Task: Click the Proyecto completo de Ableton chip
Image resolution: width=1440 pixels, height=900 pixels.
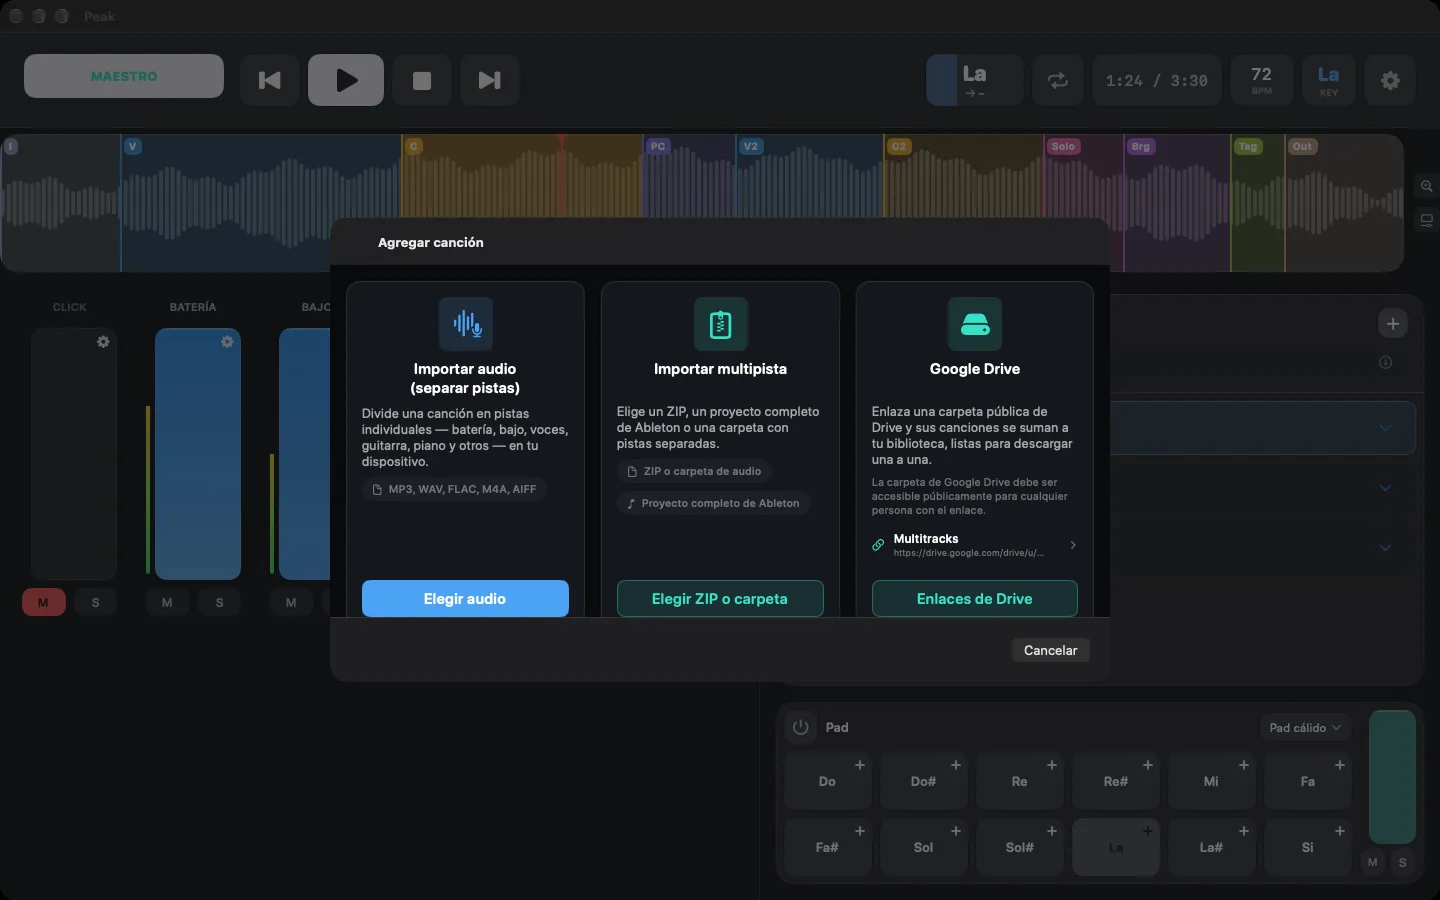Action: (713, 503)
